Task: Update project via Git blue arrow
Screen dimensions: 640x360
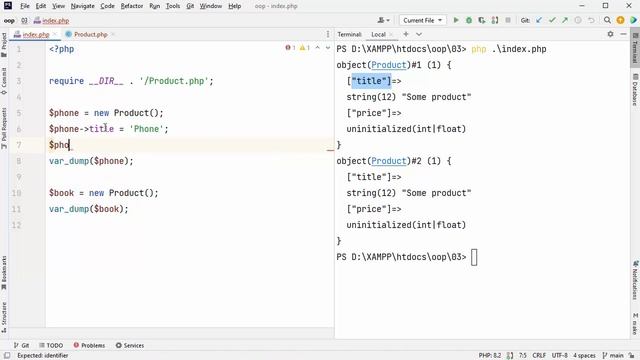Action: click(539, 20)
